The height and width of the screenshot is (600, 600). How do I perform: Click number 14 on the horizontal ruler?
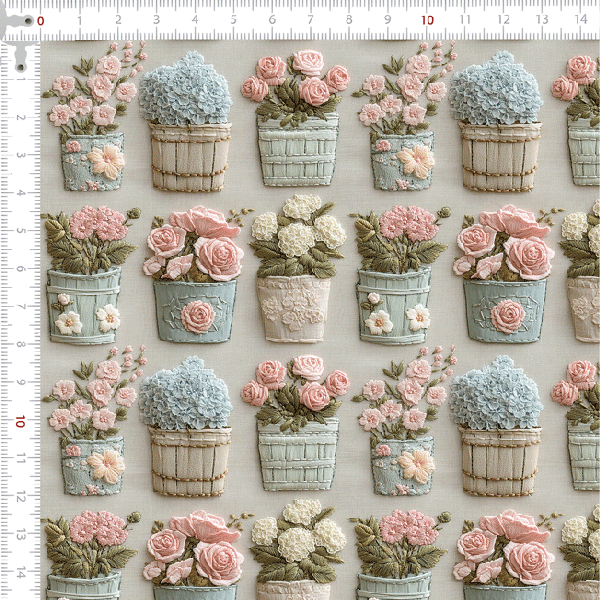pos(581,19)
